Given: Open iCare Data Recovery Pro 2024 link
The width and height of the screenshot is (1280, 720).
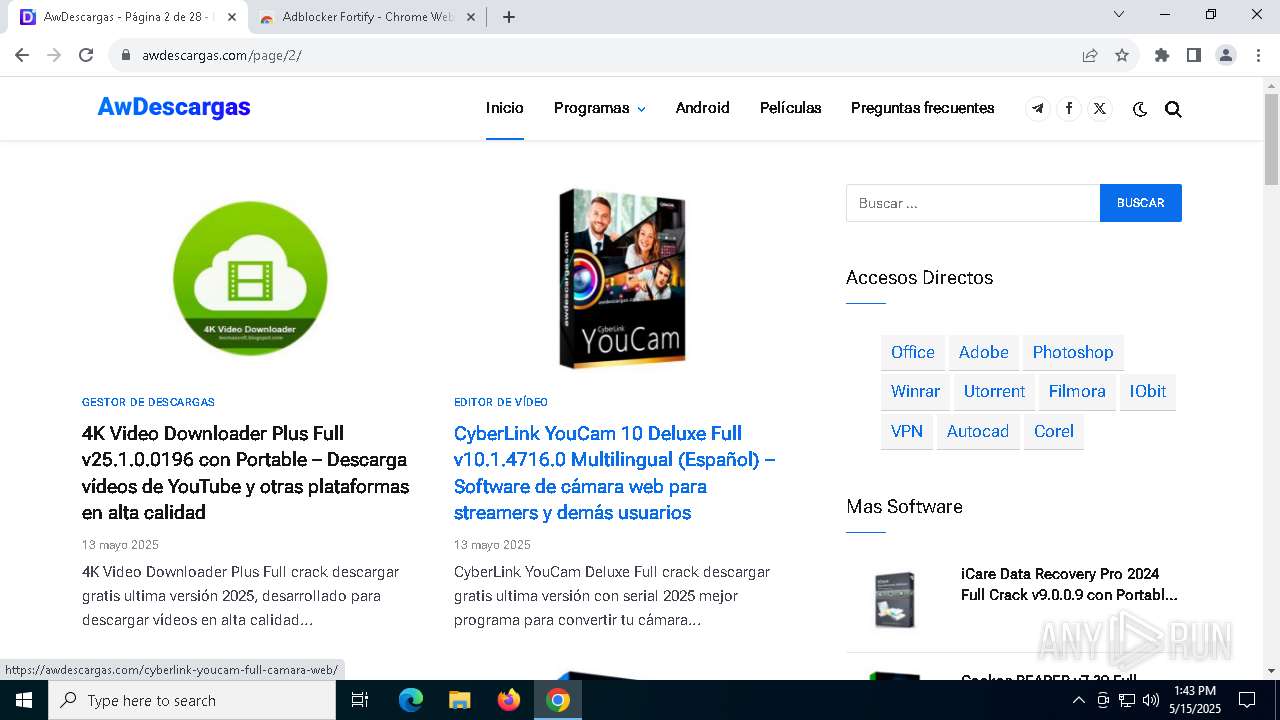Looking at the screenshot, I should pos(1069,584).
